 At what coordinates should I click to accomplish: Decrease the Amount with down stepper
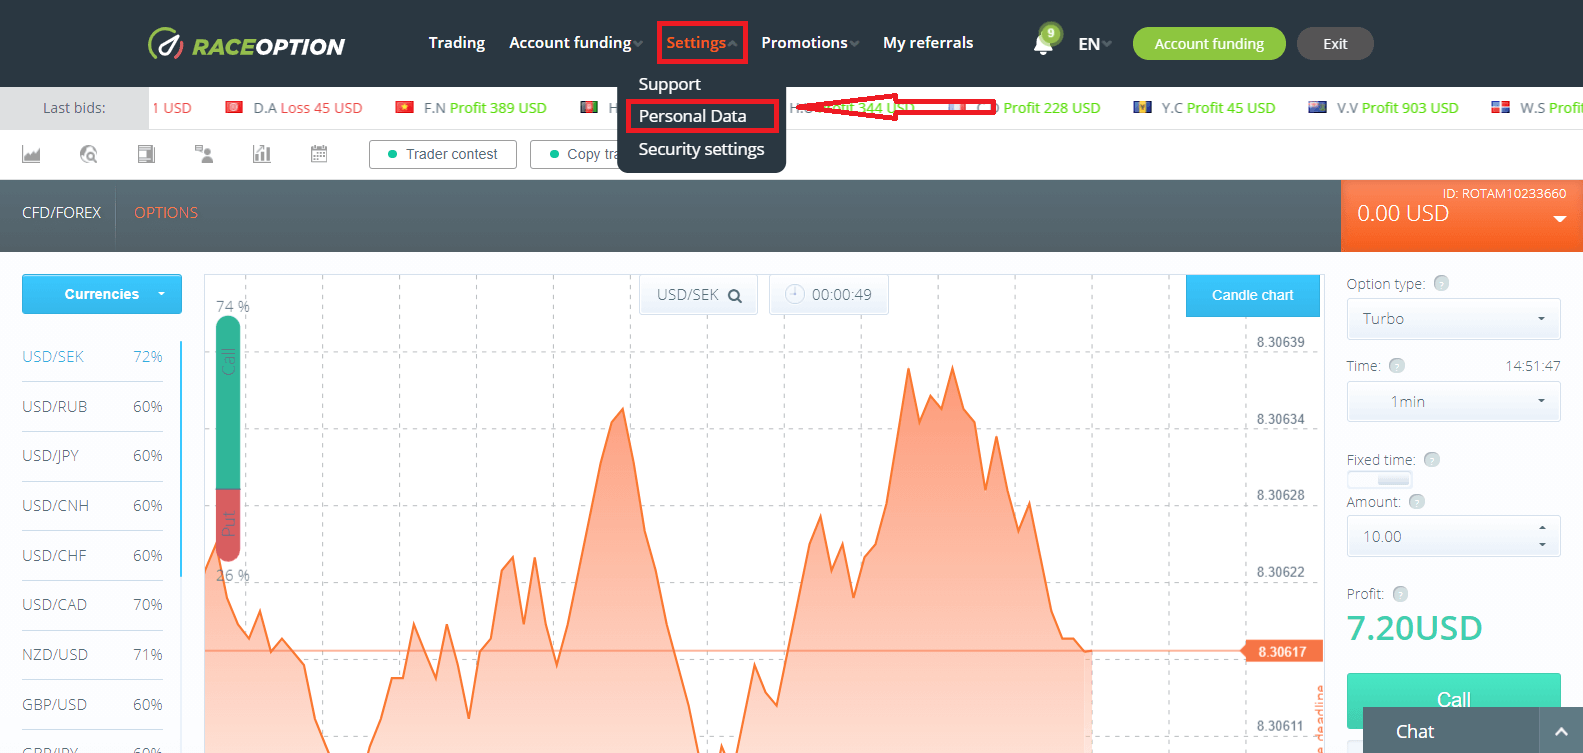pos(1543,545)
